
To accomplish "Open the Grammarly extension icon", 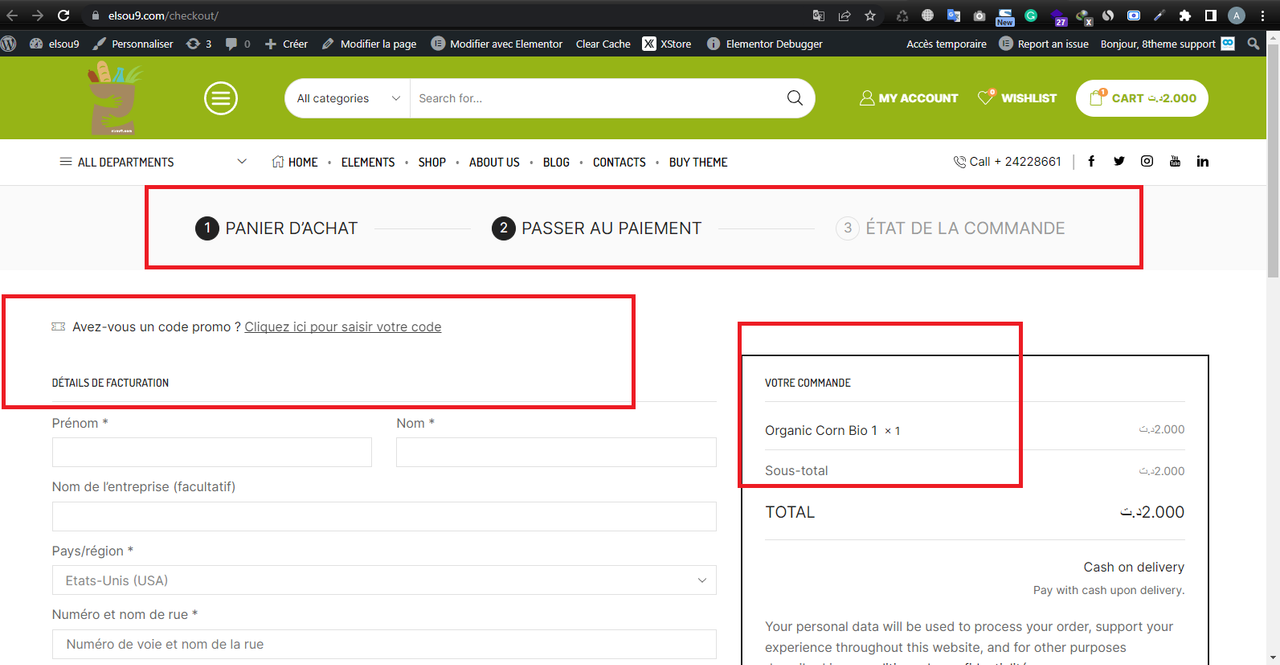I will point(1031,16).
